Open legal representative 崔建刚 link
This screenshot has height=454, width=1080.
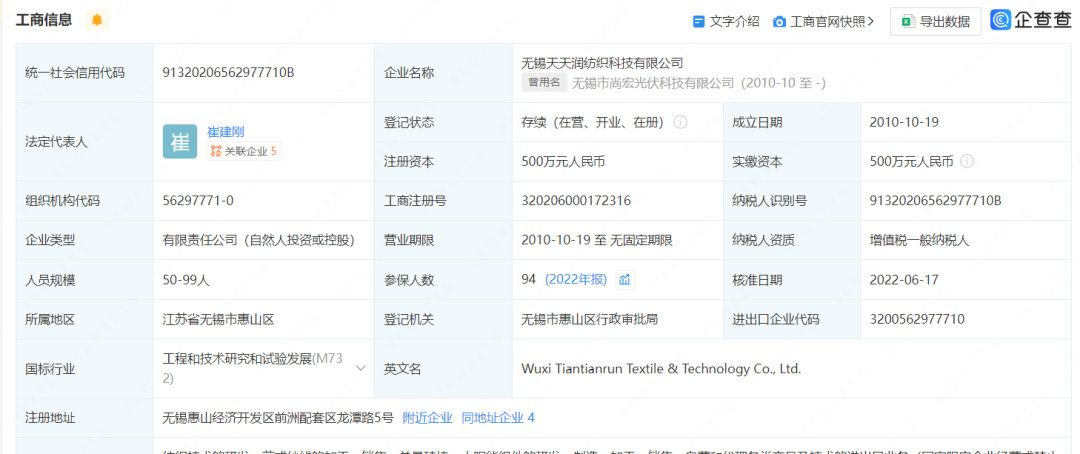point(226,132)
